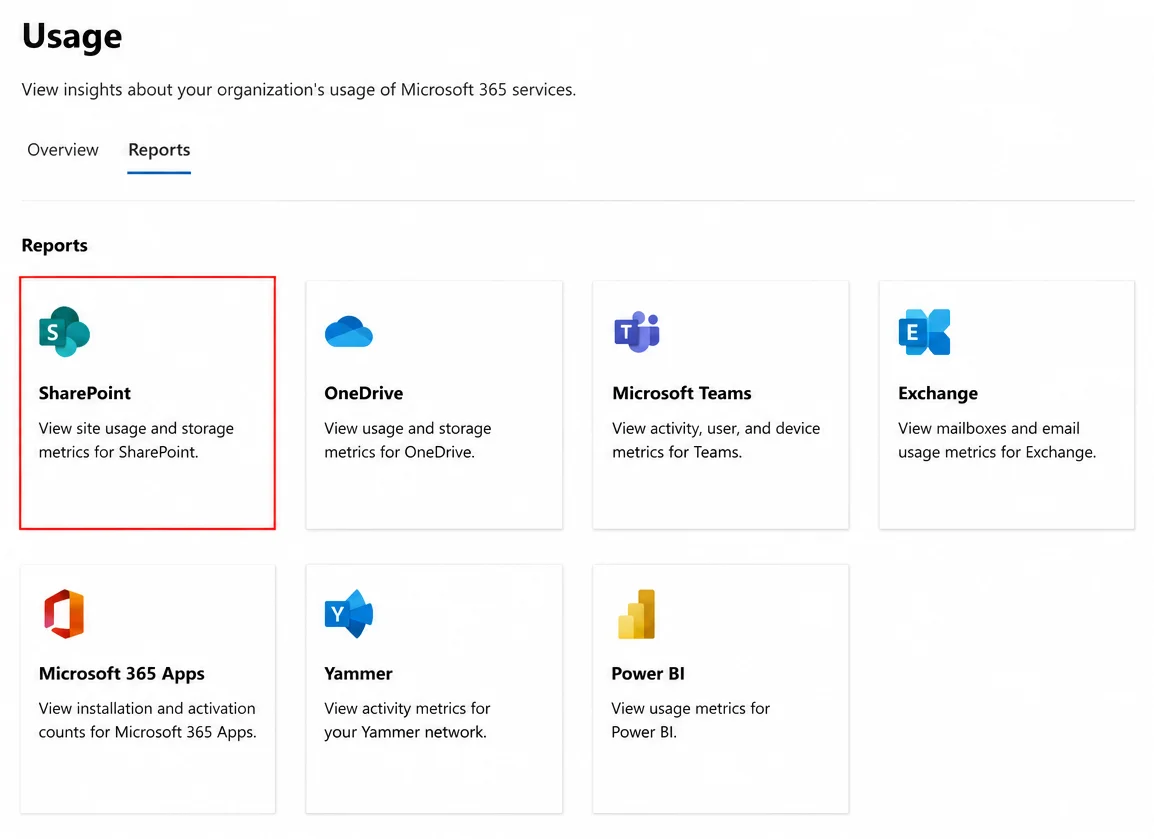
Task: Click the Power BI logo icon
Action: [637, 613]
